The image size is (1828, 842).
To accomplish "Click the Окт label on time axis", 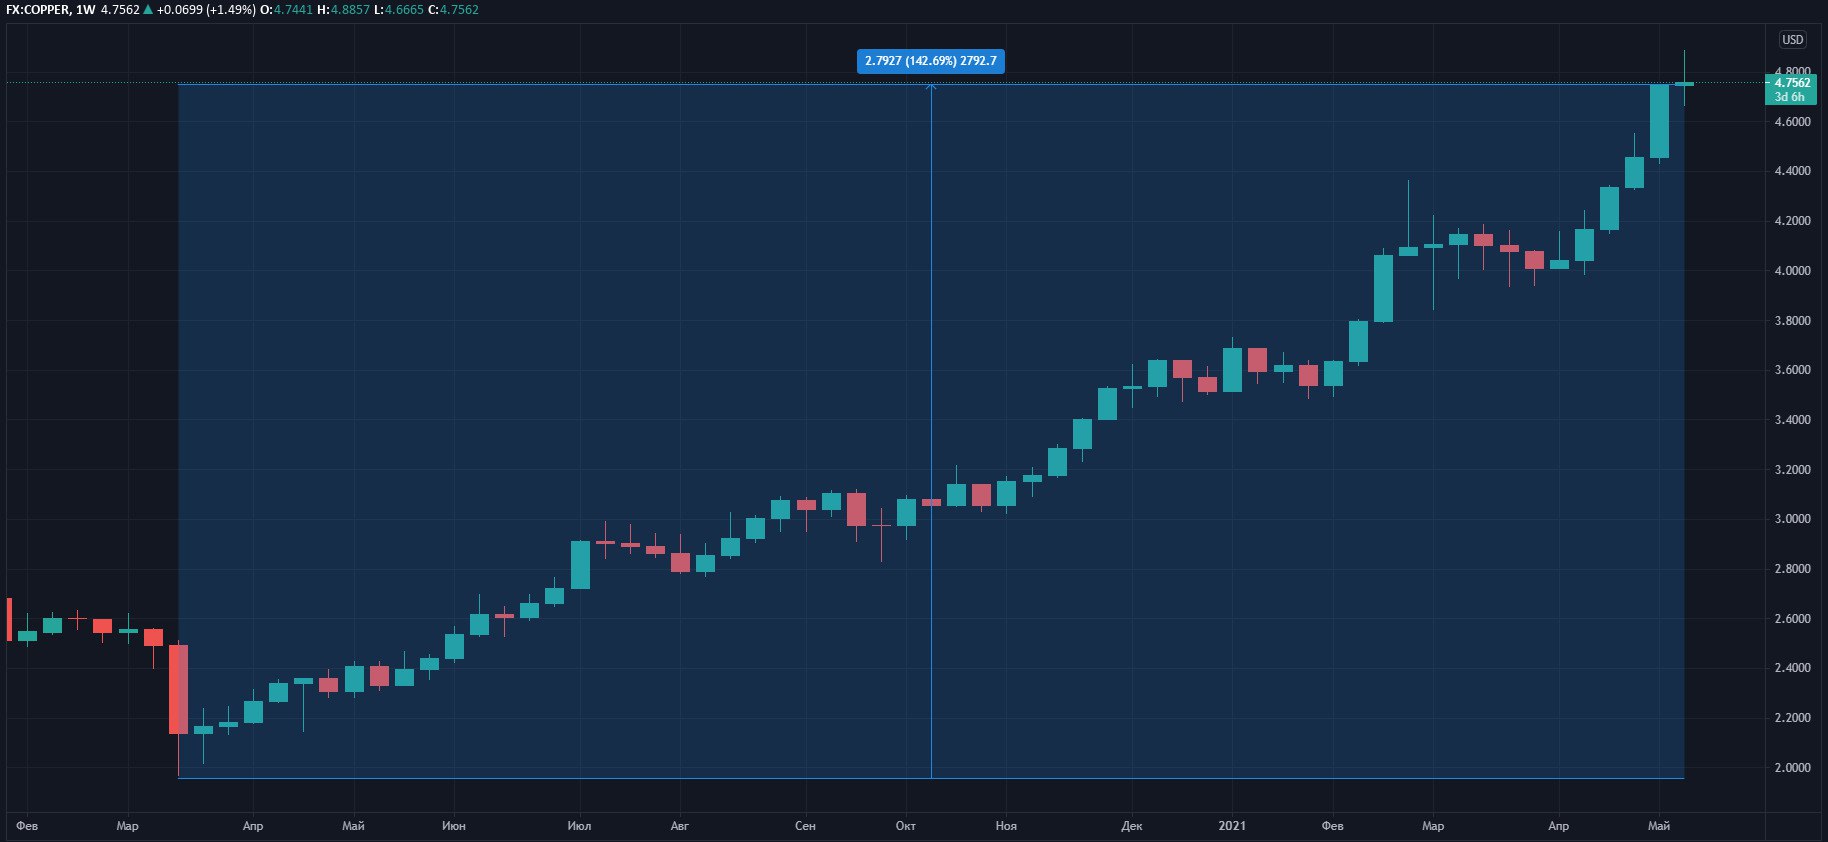I will pyautogui.click(x=906, y=826).
